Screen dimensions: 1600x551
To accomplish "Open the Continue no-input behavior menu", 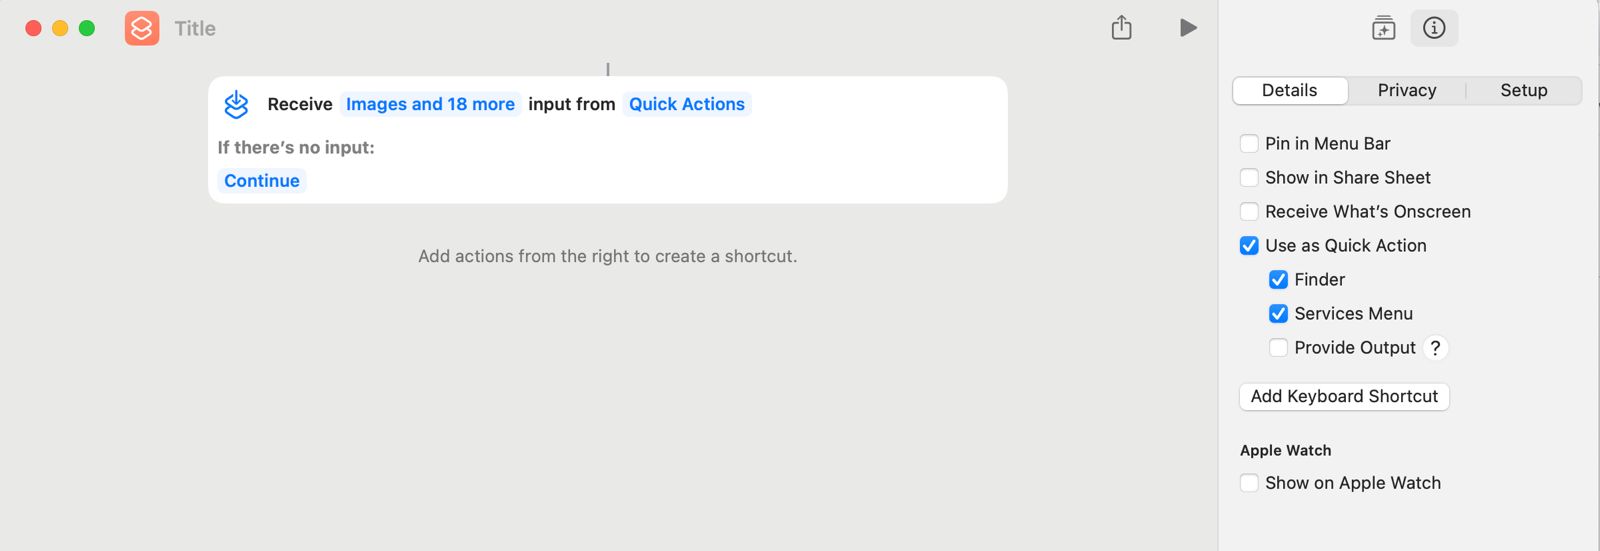I will pos(262,181).
